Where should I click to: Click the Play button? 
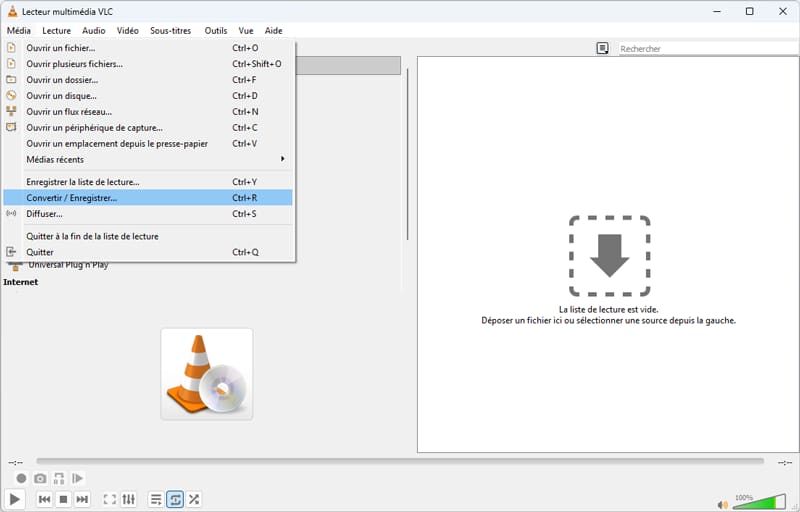point(14,499)
